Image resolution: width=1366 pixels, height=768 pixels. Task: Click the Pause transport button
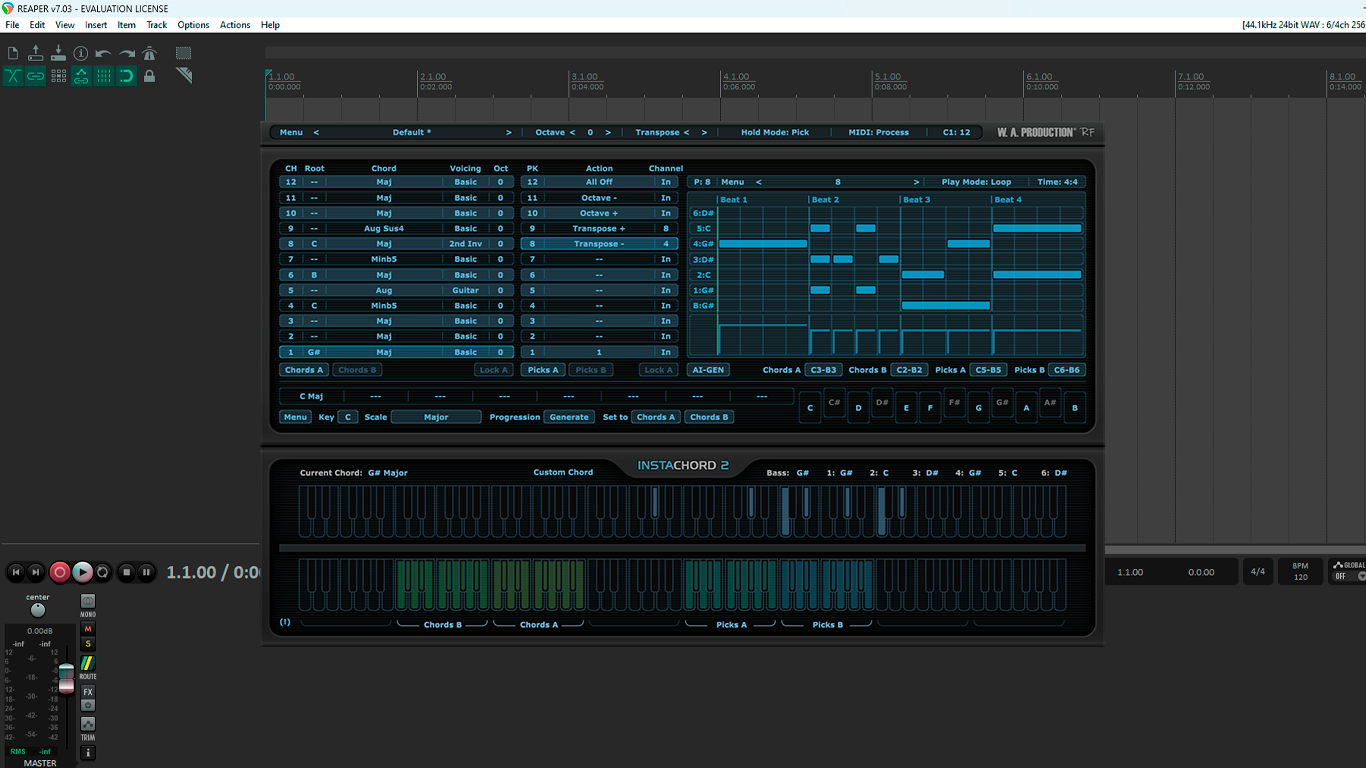coord(147,572)
